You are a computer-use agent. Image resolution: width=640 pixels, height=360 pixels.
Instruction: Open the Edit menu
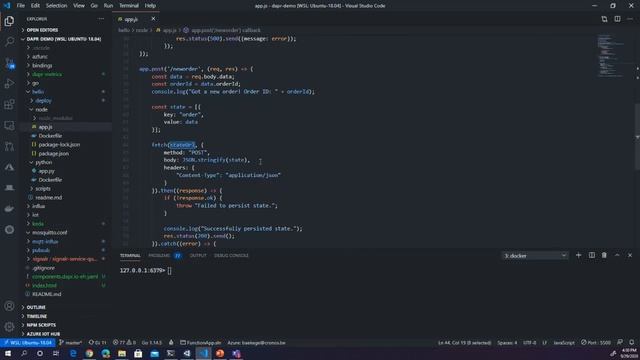click(35, 6)
